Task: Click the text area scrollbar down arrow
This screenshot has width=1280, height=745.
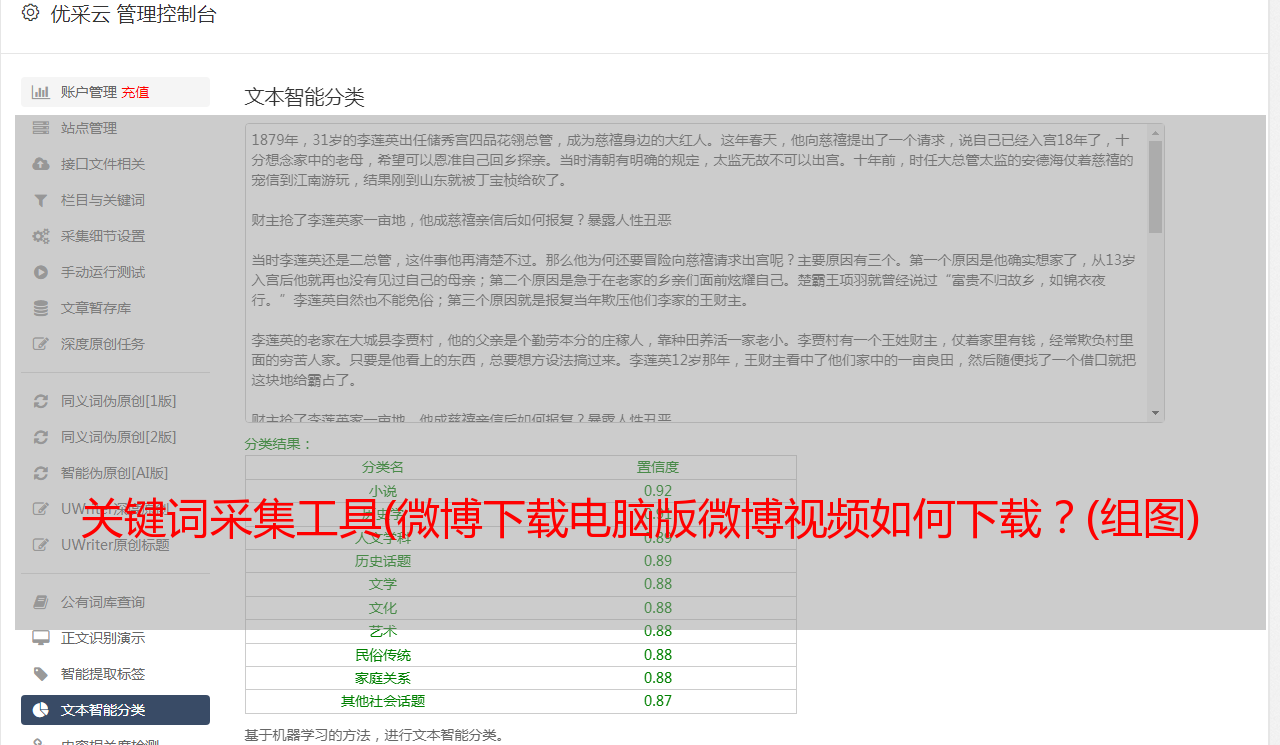Action: [1156, 413]
